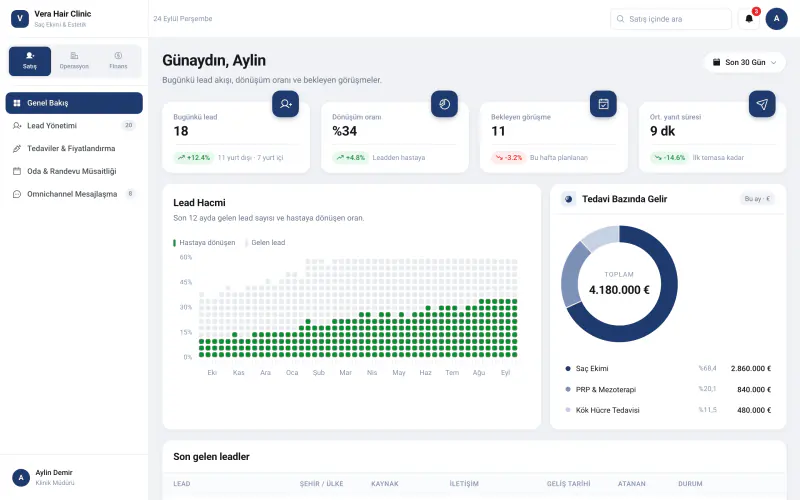
Task: Click the Oda & Randevu calendar icon
Action: tap(17, 171)
